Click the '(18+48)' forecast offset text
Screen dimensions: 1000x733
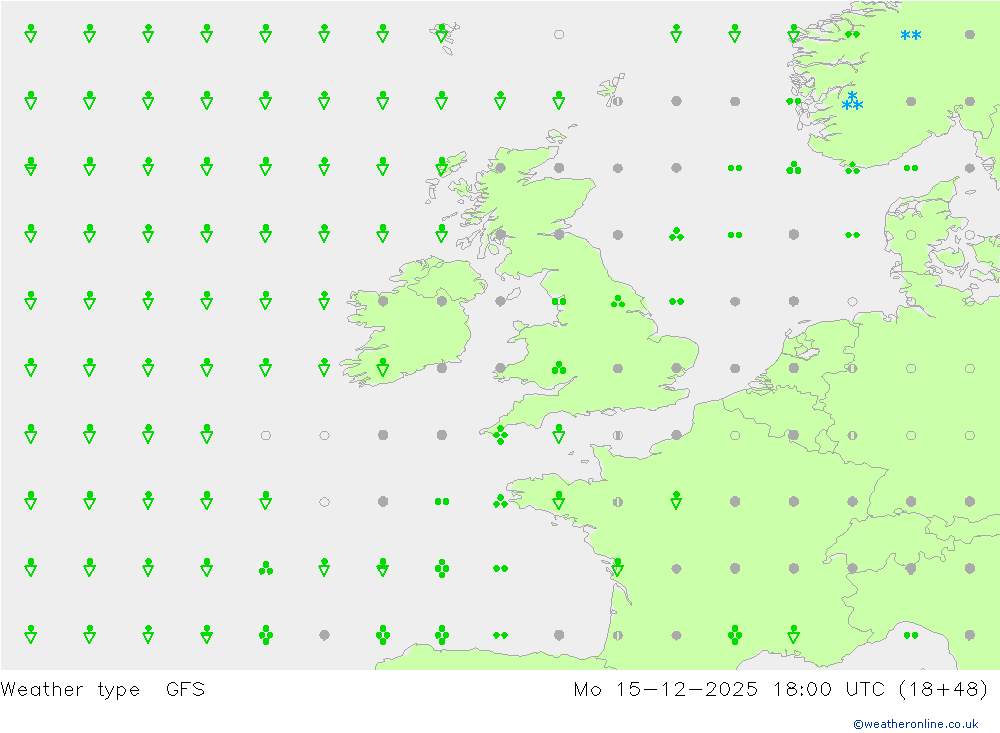tap(943, 689)
